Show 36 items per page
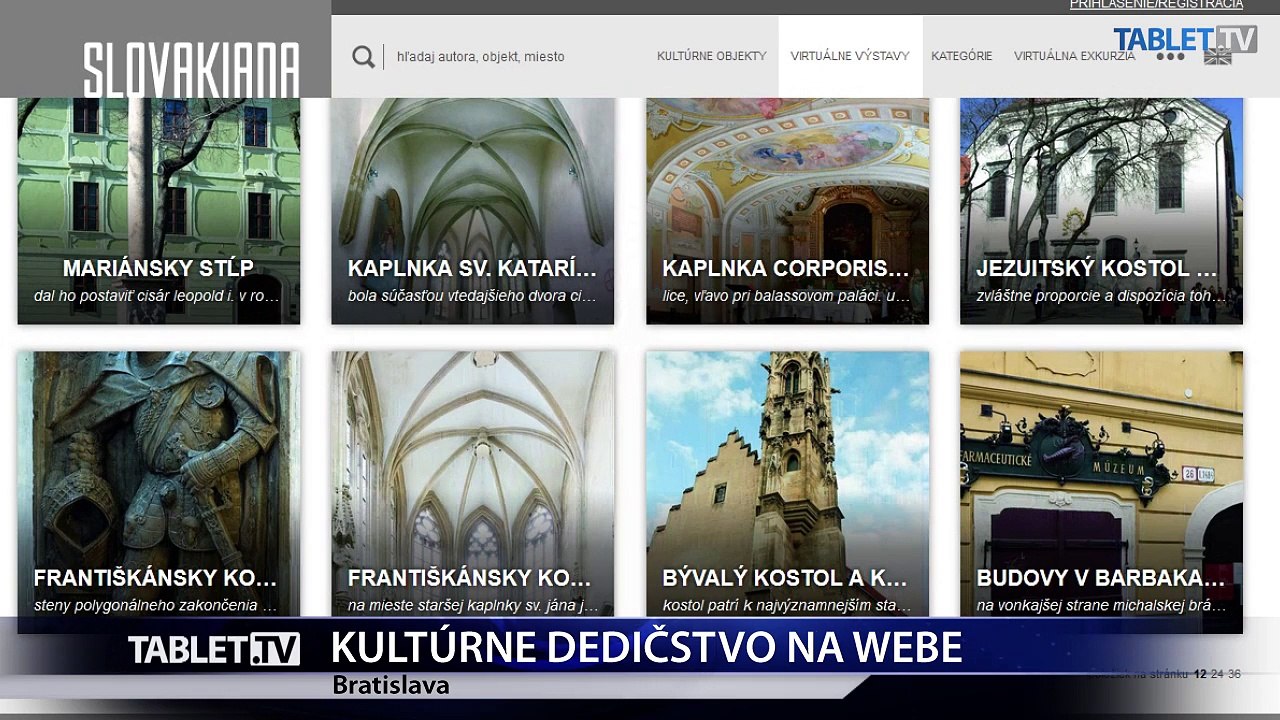1280x720 pixels. pyautogui.click(x=1234, y=674)
